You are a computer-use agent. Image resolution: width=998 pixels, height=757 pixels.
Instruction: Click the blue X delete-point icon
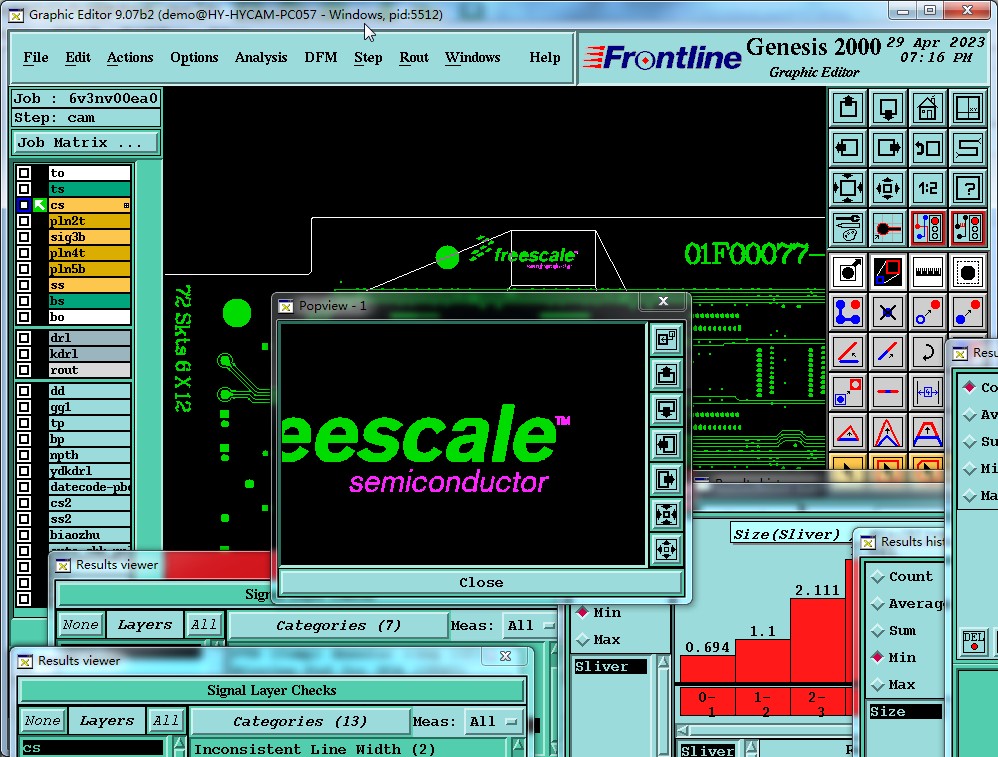pyautogui.click(x=888, y=312)
